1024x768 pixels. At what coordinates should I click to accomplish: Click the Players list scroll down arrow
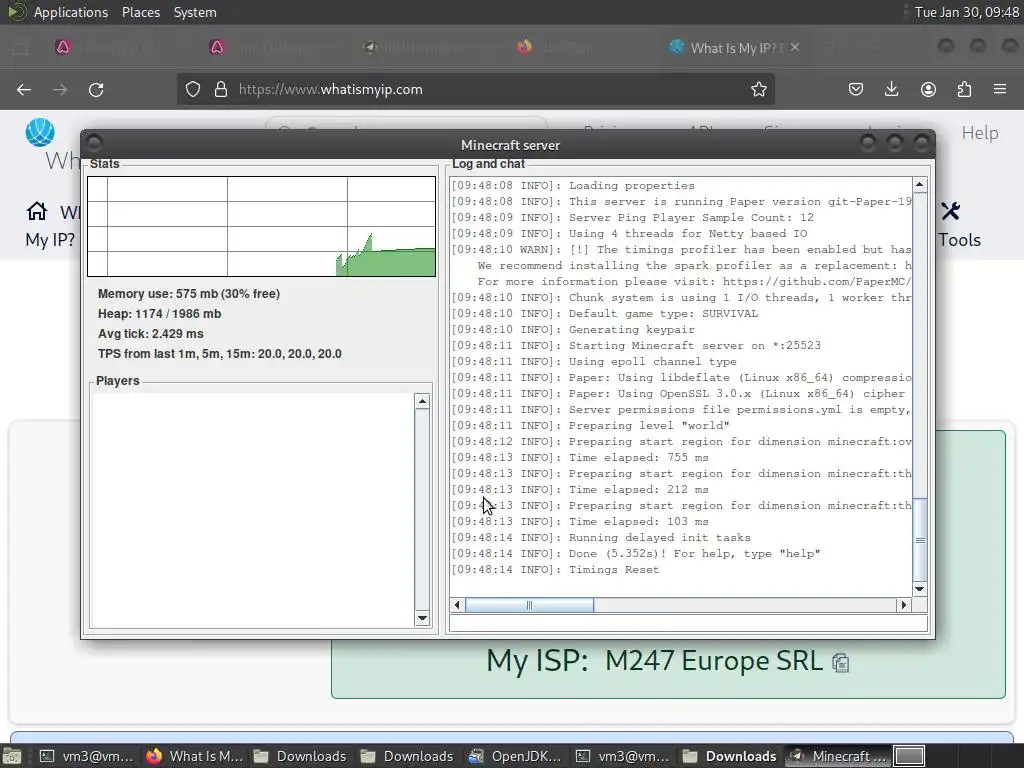[422, 618]
